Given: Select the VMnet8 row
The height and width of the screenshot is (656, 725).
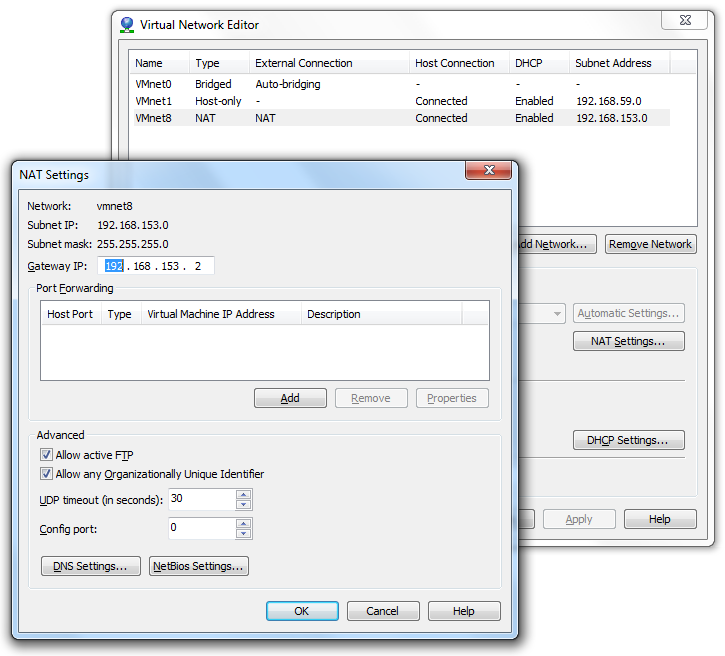Looking at the screenshot, I should point(400,118).
